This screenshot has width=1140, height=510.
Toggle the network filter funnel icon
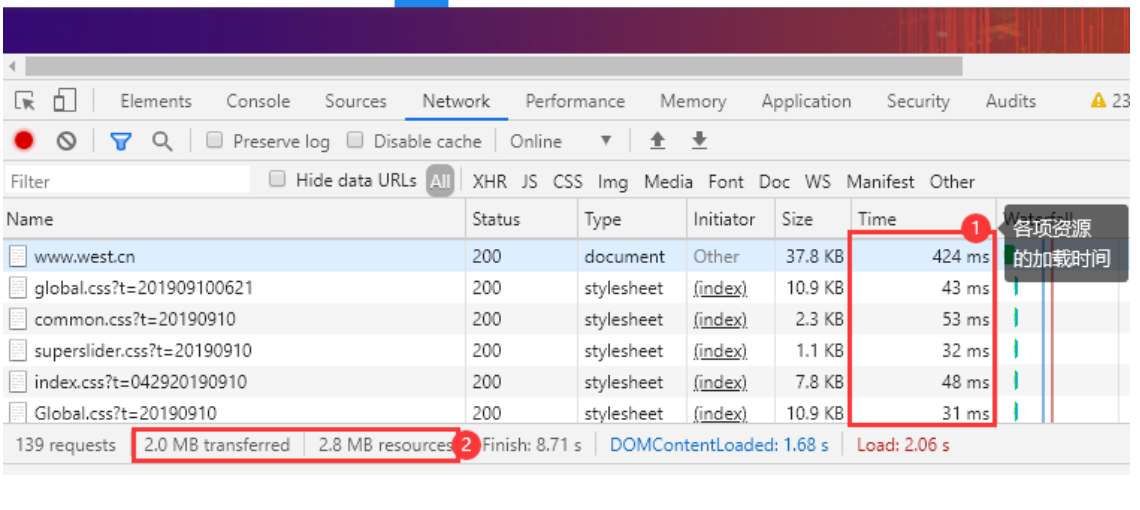point(121,141)
